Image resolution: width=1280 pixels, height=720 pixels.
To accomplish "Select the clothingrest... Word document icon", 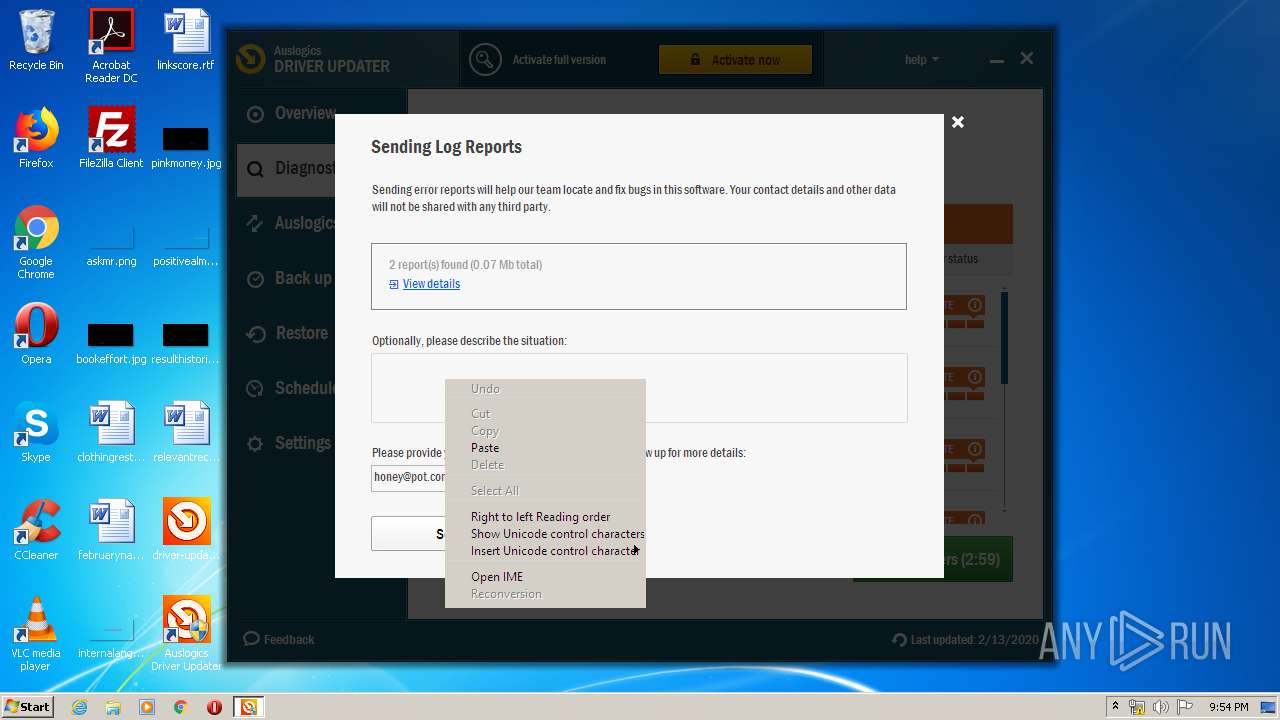I will coord(111,432).
